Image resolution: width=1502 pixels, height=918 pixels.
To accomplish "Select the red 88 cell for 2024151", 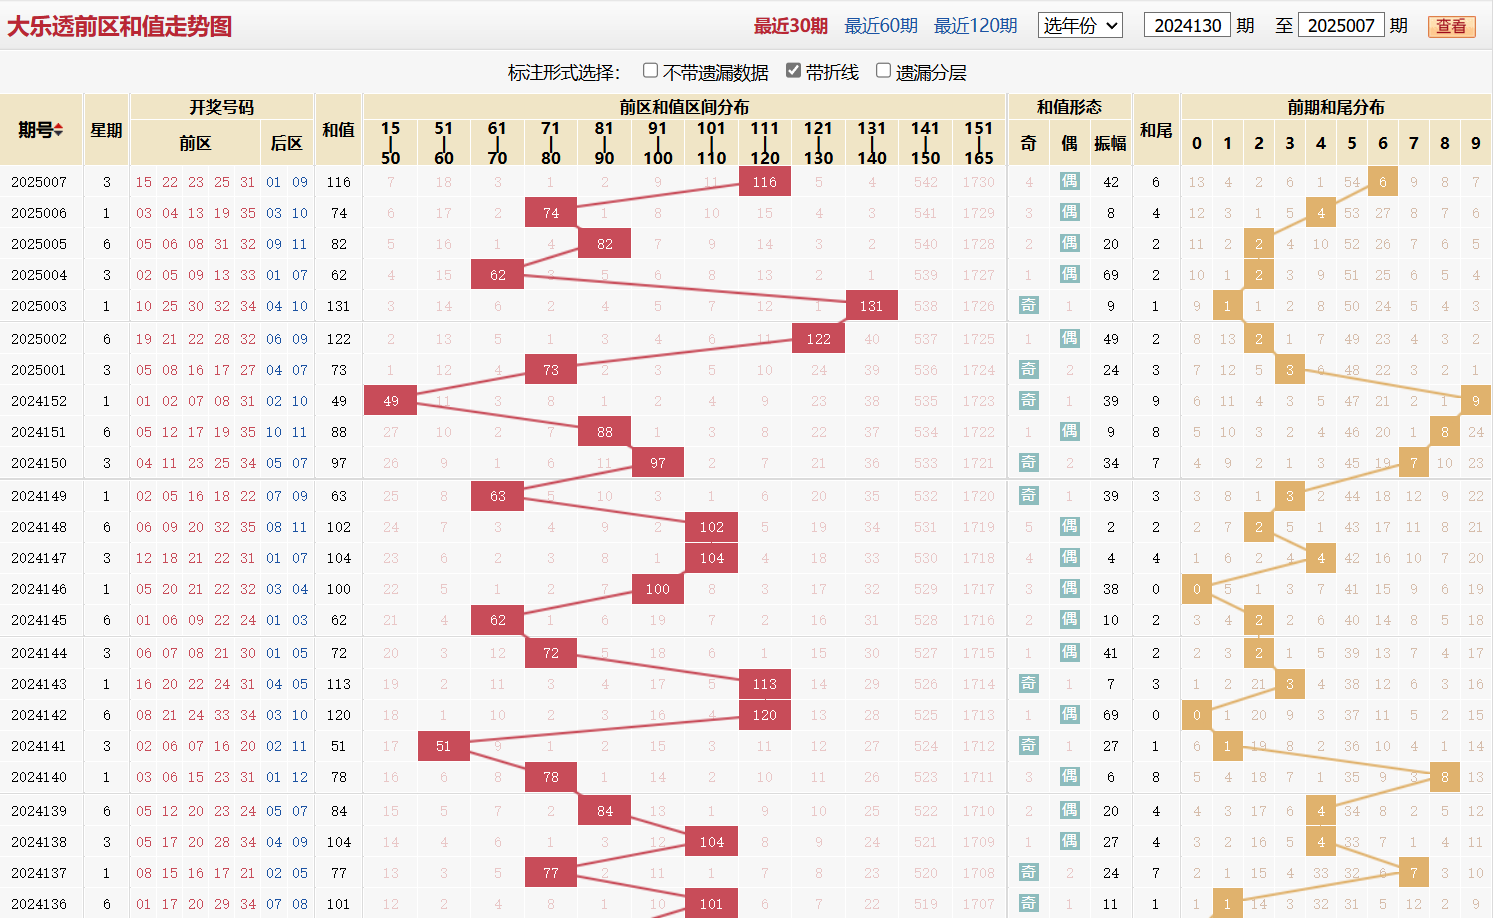I will pyautogui.click(x=605, y=432).
